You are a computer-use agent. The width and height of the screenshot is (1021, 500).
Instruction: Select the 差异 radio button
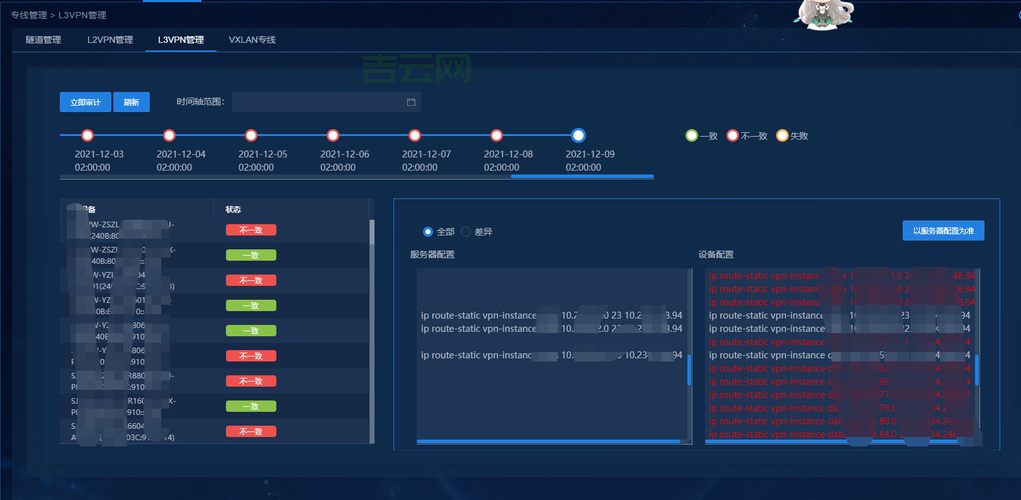[466, 231]
